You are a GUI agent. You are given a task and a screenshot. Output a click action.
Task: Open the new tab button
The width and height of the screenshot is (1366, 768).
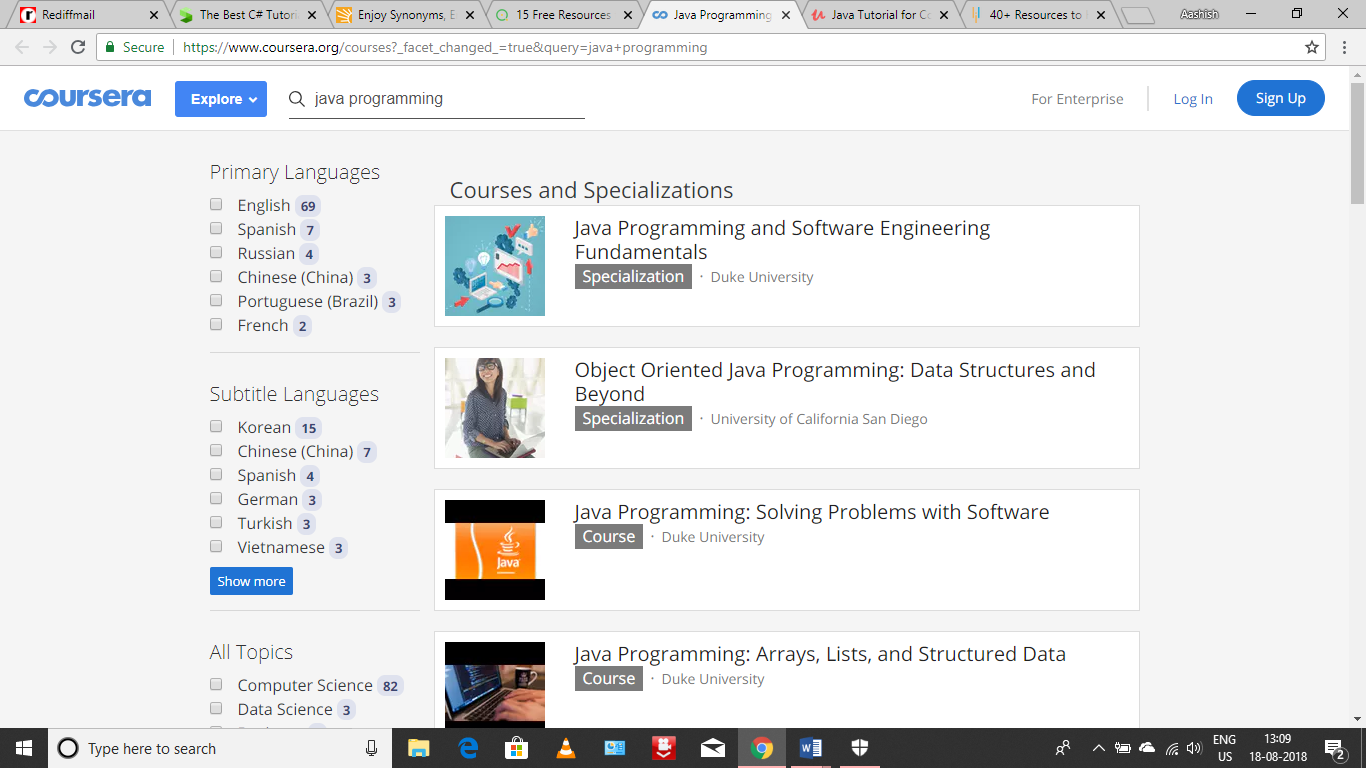[1138, 16]
